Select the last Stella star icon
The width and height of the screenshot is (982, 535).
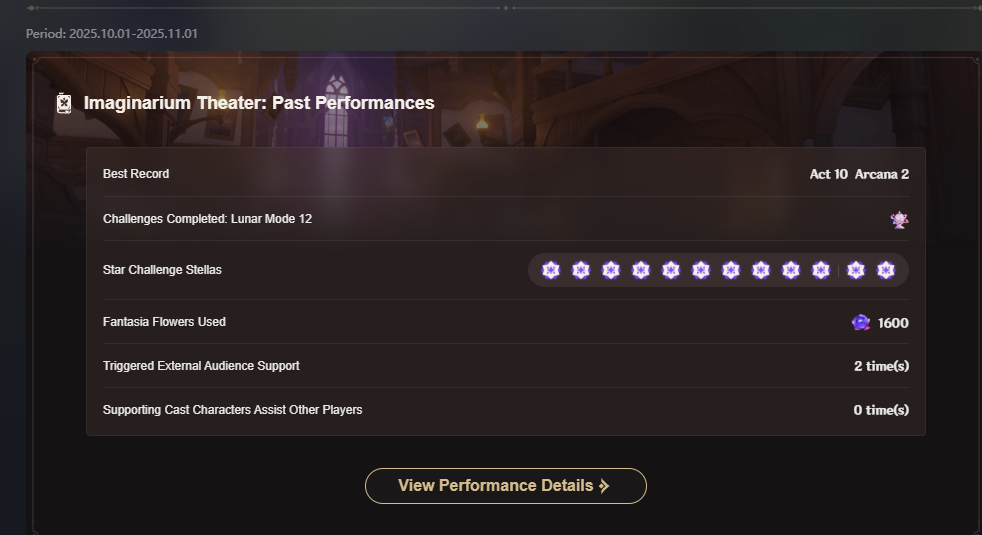pyautogui.click(x=885, y=270)
